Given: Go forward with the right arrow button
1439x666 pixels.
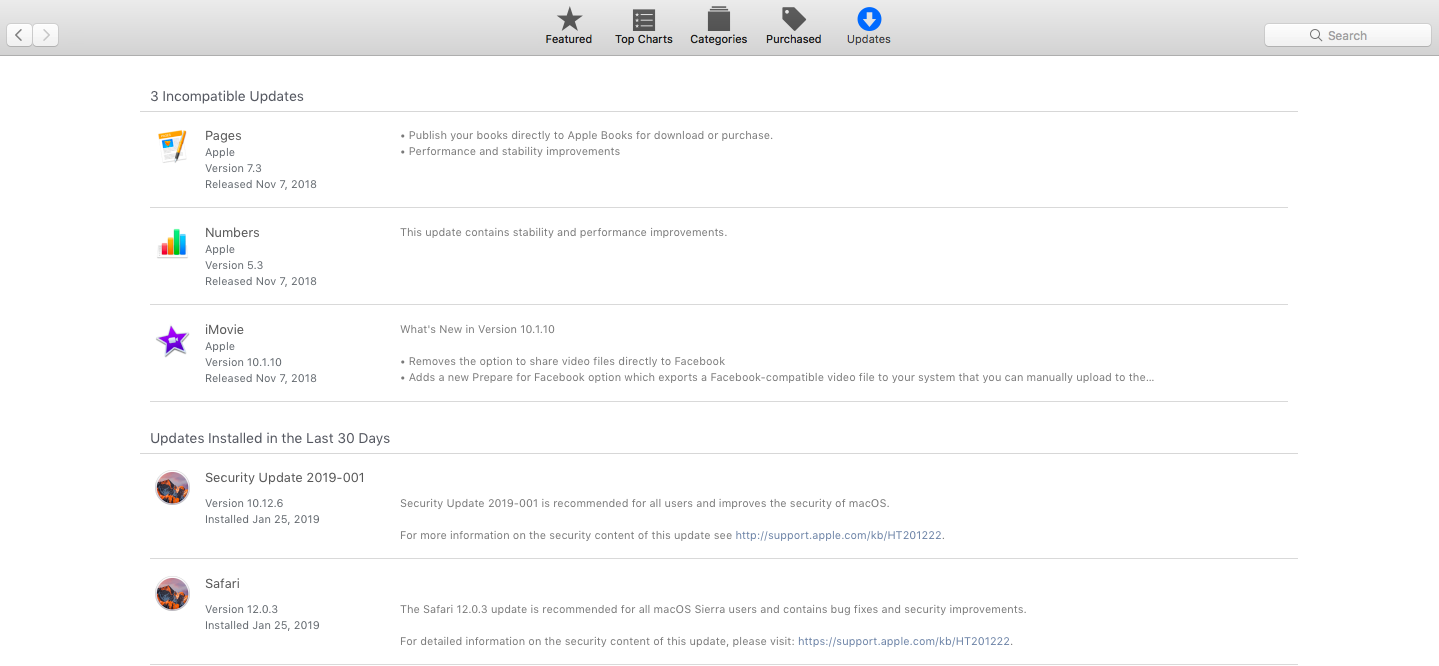Looking at the screenshot, I should (x=45, y=35).
